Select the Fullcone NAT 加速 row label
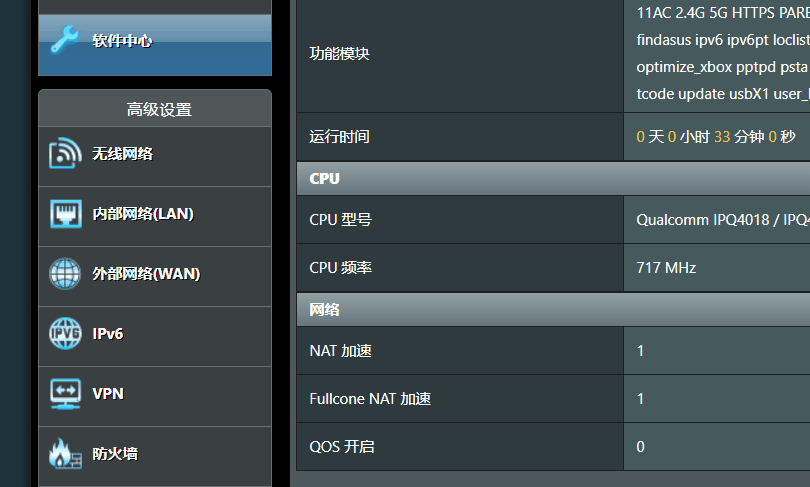810x487 pixels. (x=370, y=399)
